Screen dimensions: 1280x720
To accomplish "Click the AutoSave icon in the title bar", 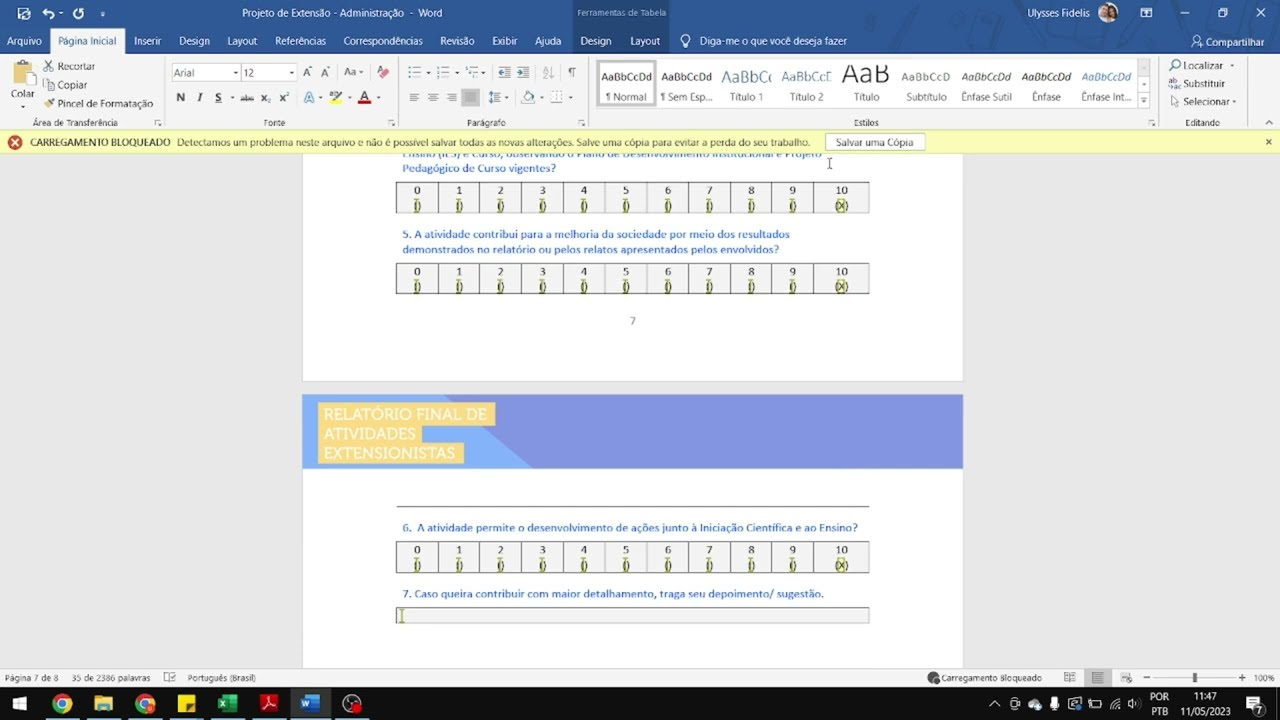I will (x=23, y=13).
